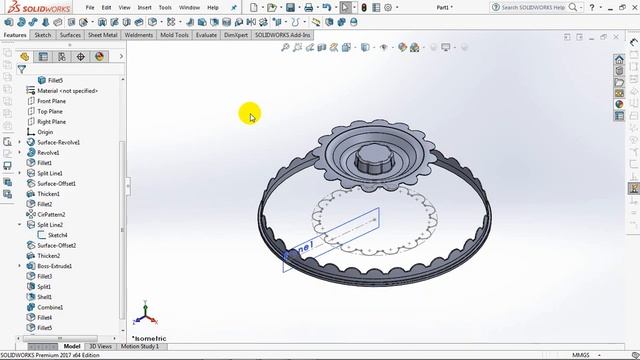
Task: Switch to the PropertyManager tab
Action: (43, 56)
